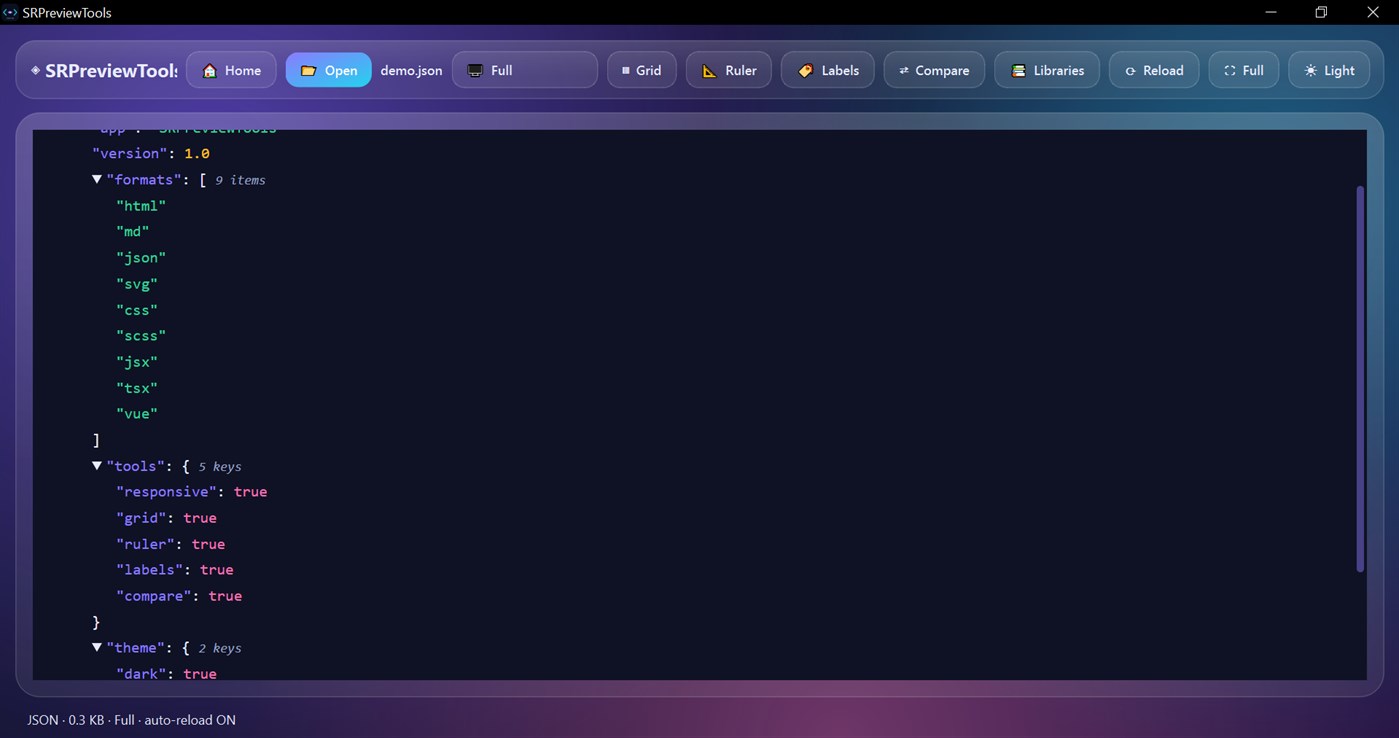Click the "responsive" key
1399x738 pixels.
[x=166, y=491]
